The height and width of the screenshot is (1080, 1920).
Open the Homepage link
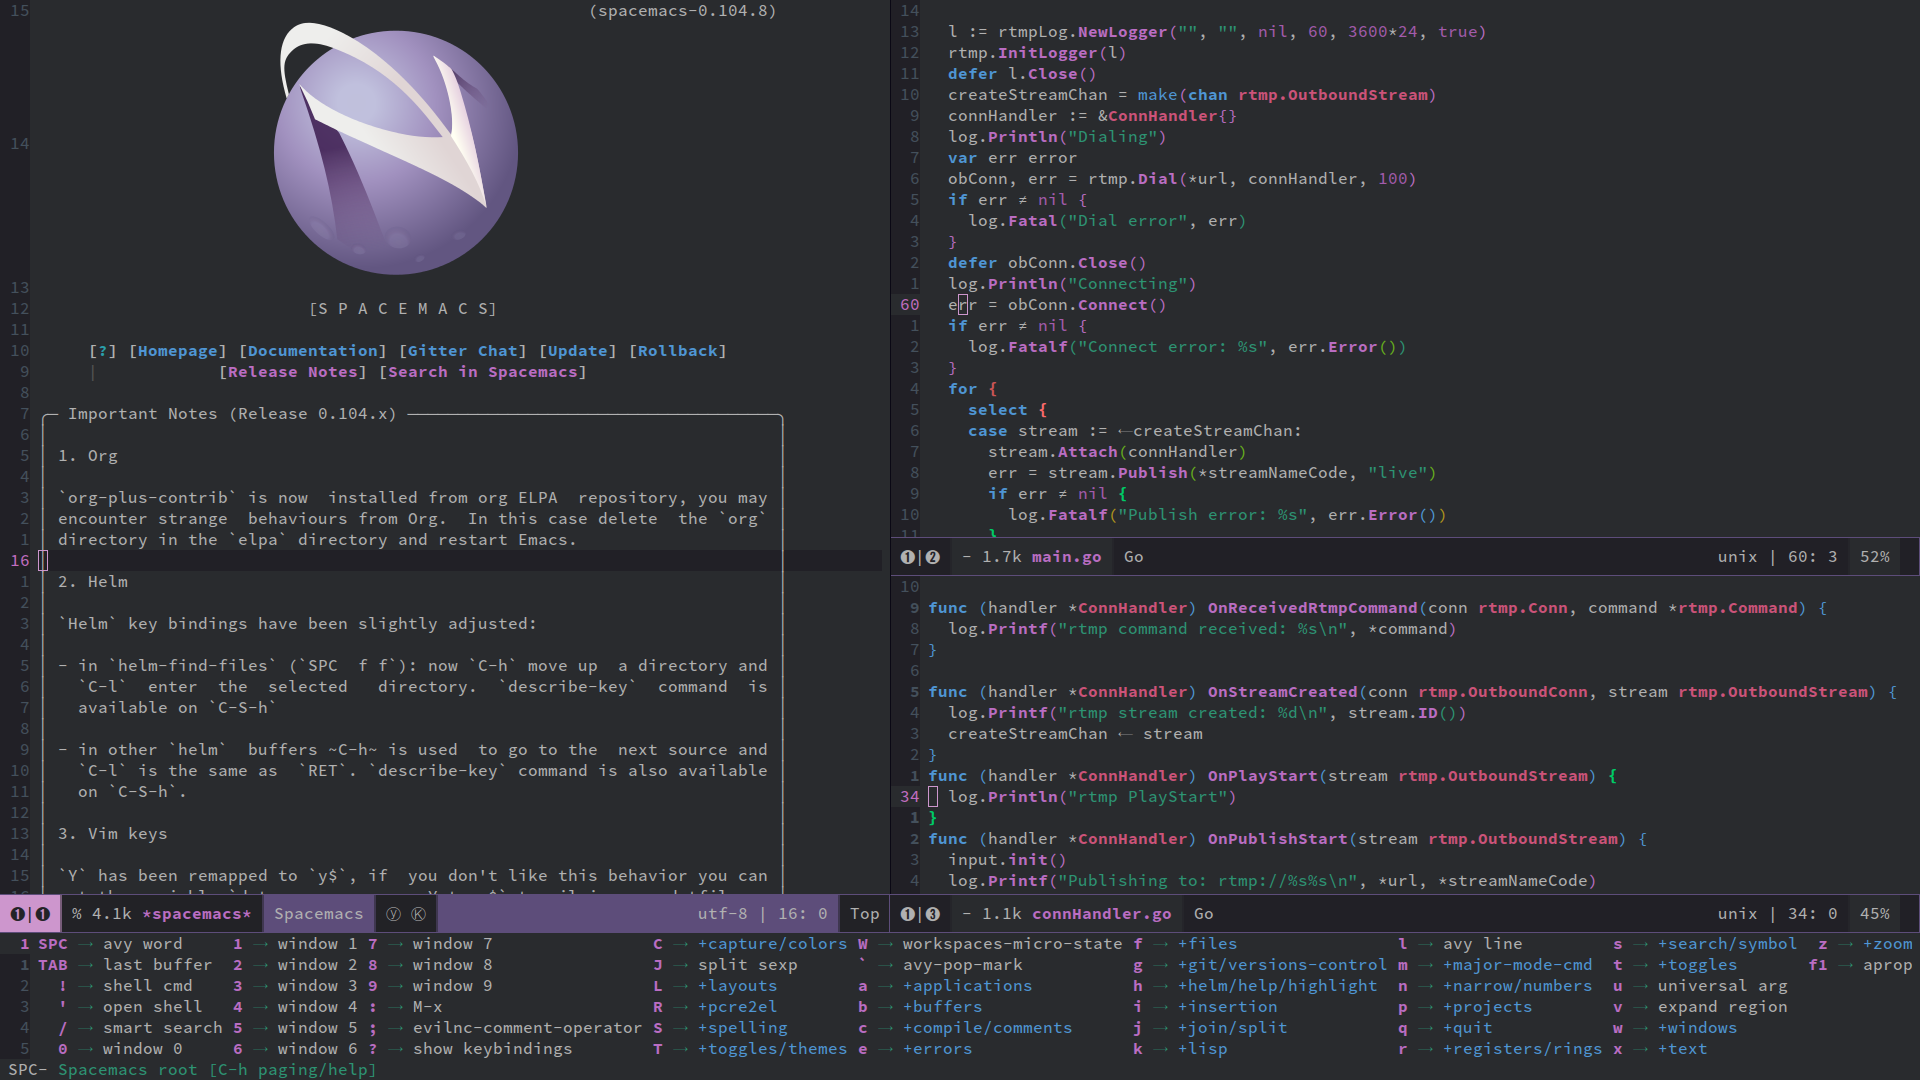coord(178,351)
